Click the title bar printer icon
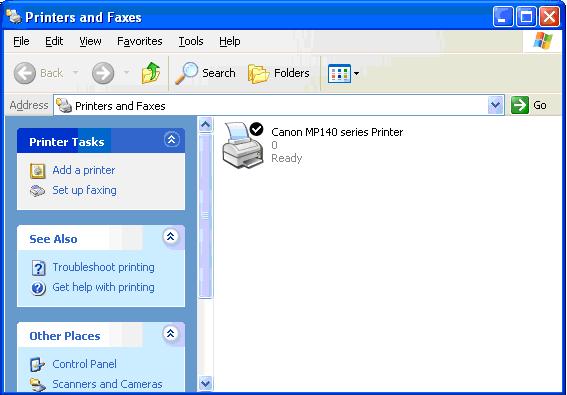Screen dimensions: 567x395 point(14,16)
